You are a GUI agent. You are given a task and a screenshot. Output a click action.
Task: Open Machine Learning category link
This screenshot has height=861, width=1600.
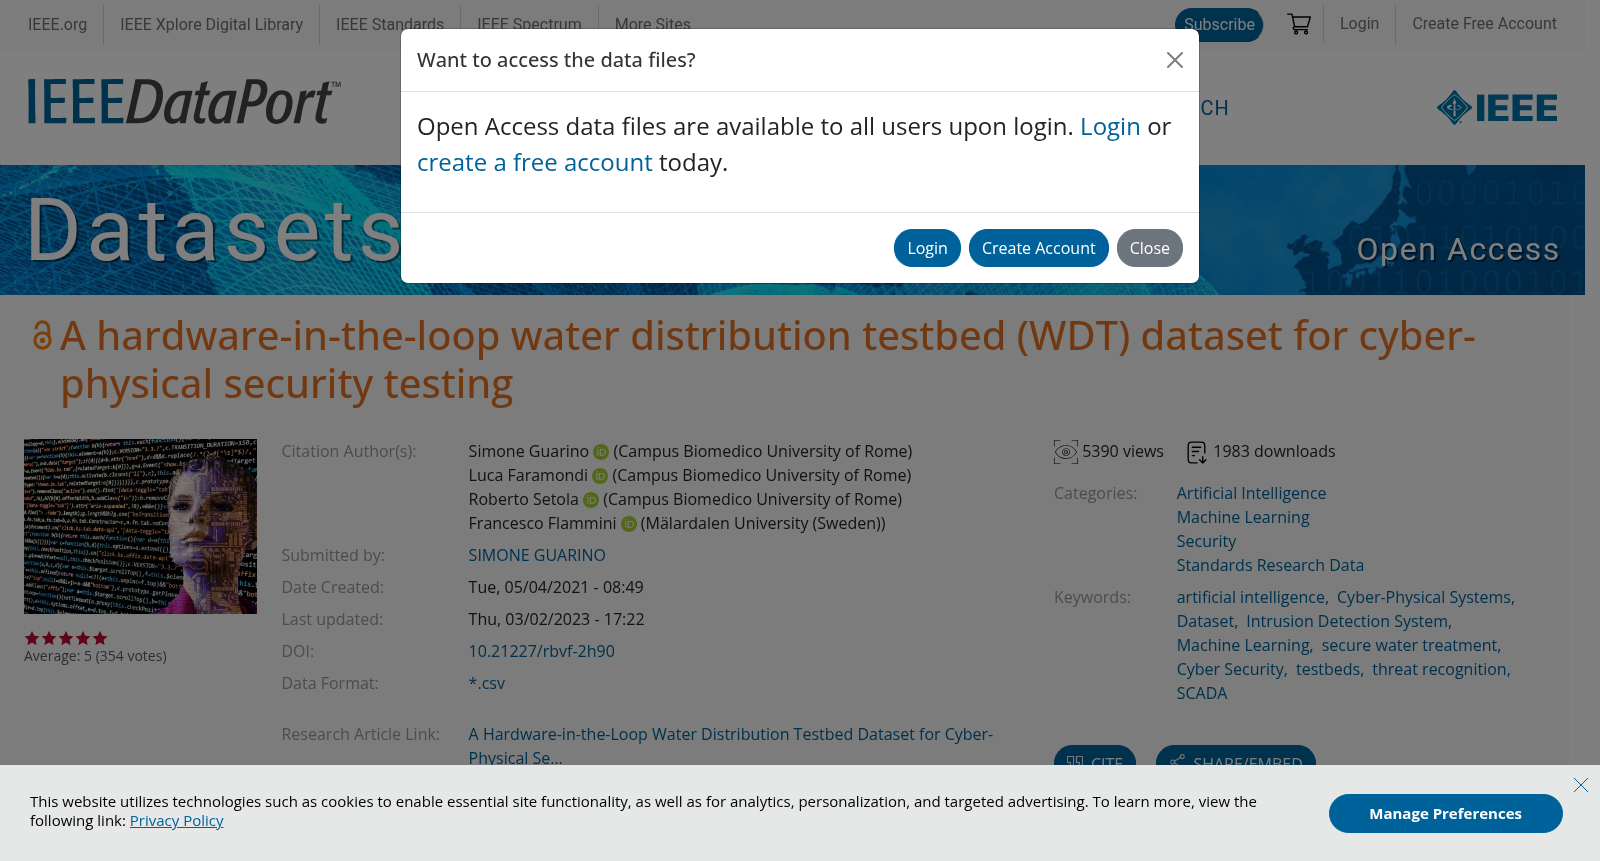pos(1243,517)
